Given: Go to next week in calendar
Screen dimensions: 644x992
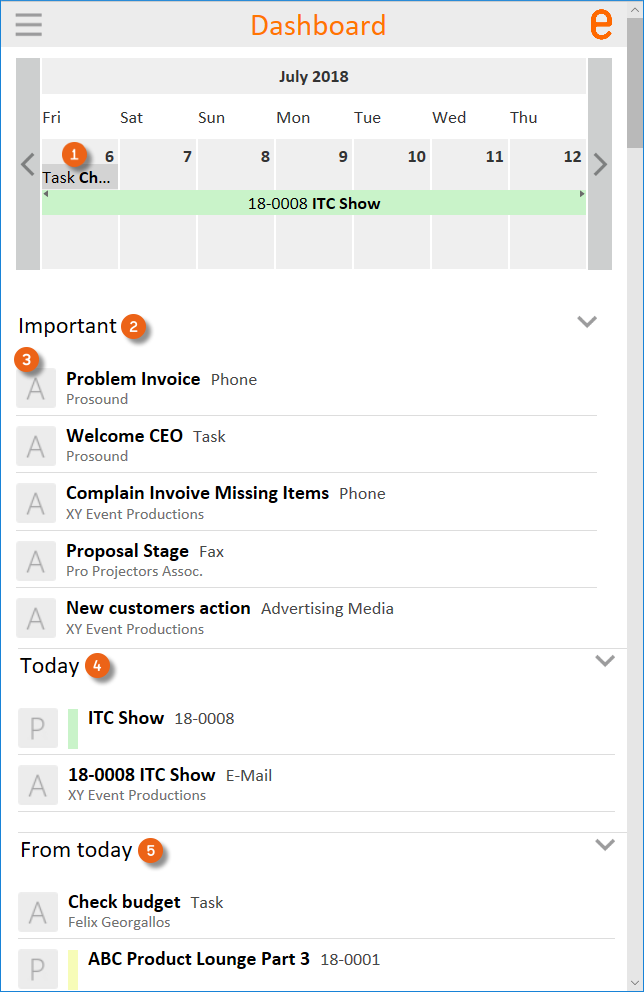Looking at the screenshot, I should pos(600,164).
